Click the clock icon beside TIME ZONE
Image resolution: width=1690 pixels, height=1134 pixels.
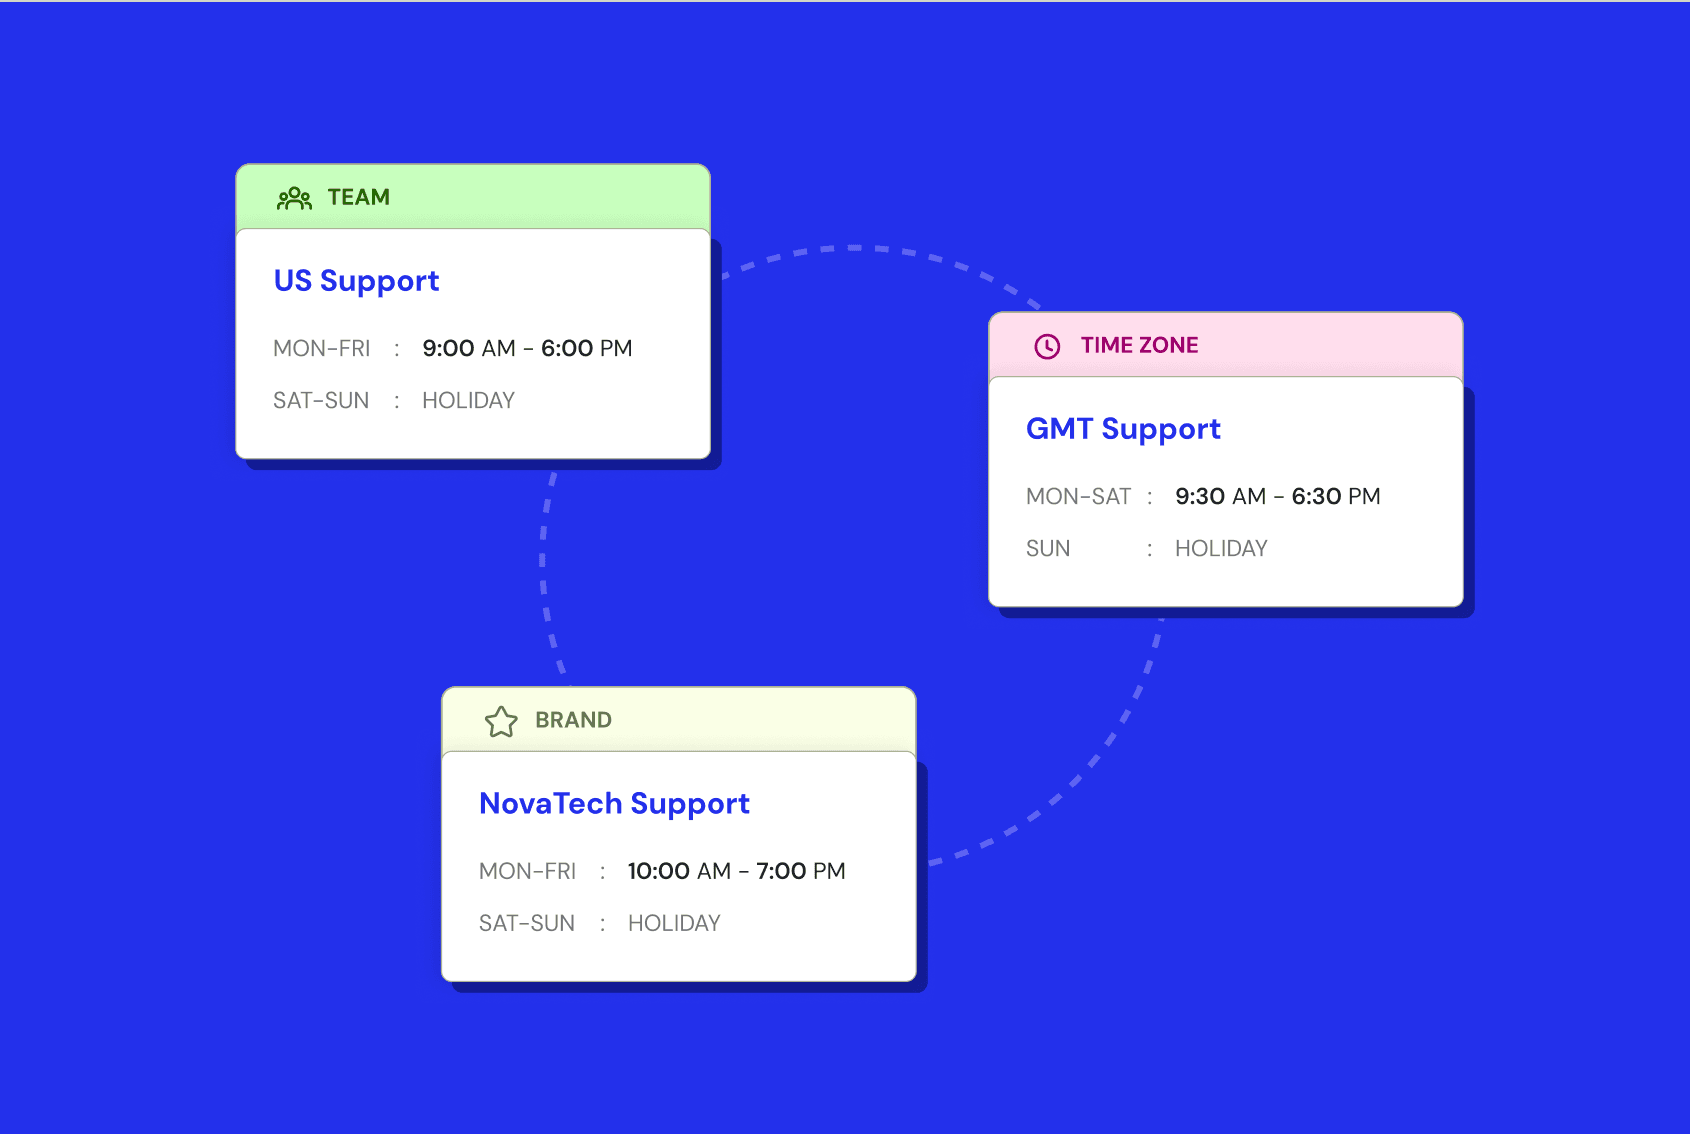click(x=1047, y=346)
